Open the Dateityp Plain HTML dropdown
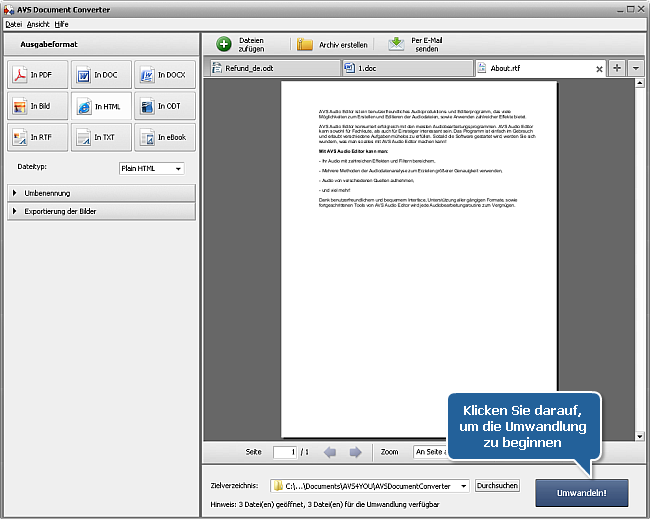Viewport: 650px width, 519px height. (152, 168)
